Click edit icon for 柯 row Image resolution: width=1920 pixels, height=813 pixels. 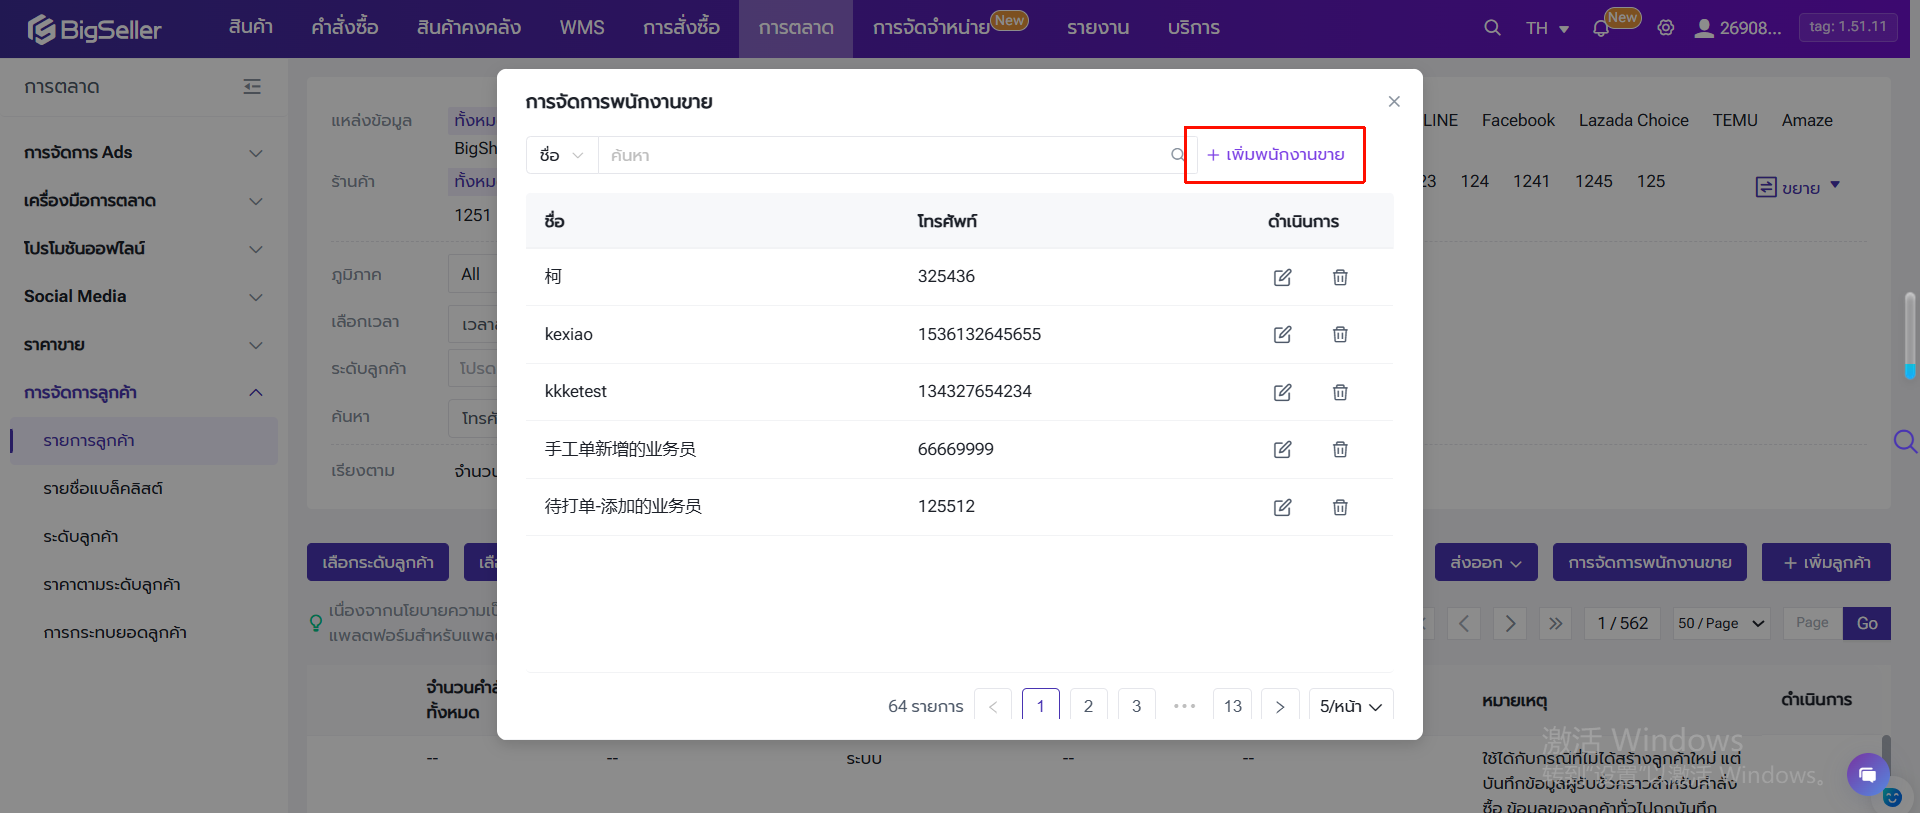click(x=1282, y=277)
